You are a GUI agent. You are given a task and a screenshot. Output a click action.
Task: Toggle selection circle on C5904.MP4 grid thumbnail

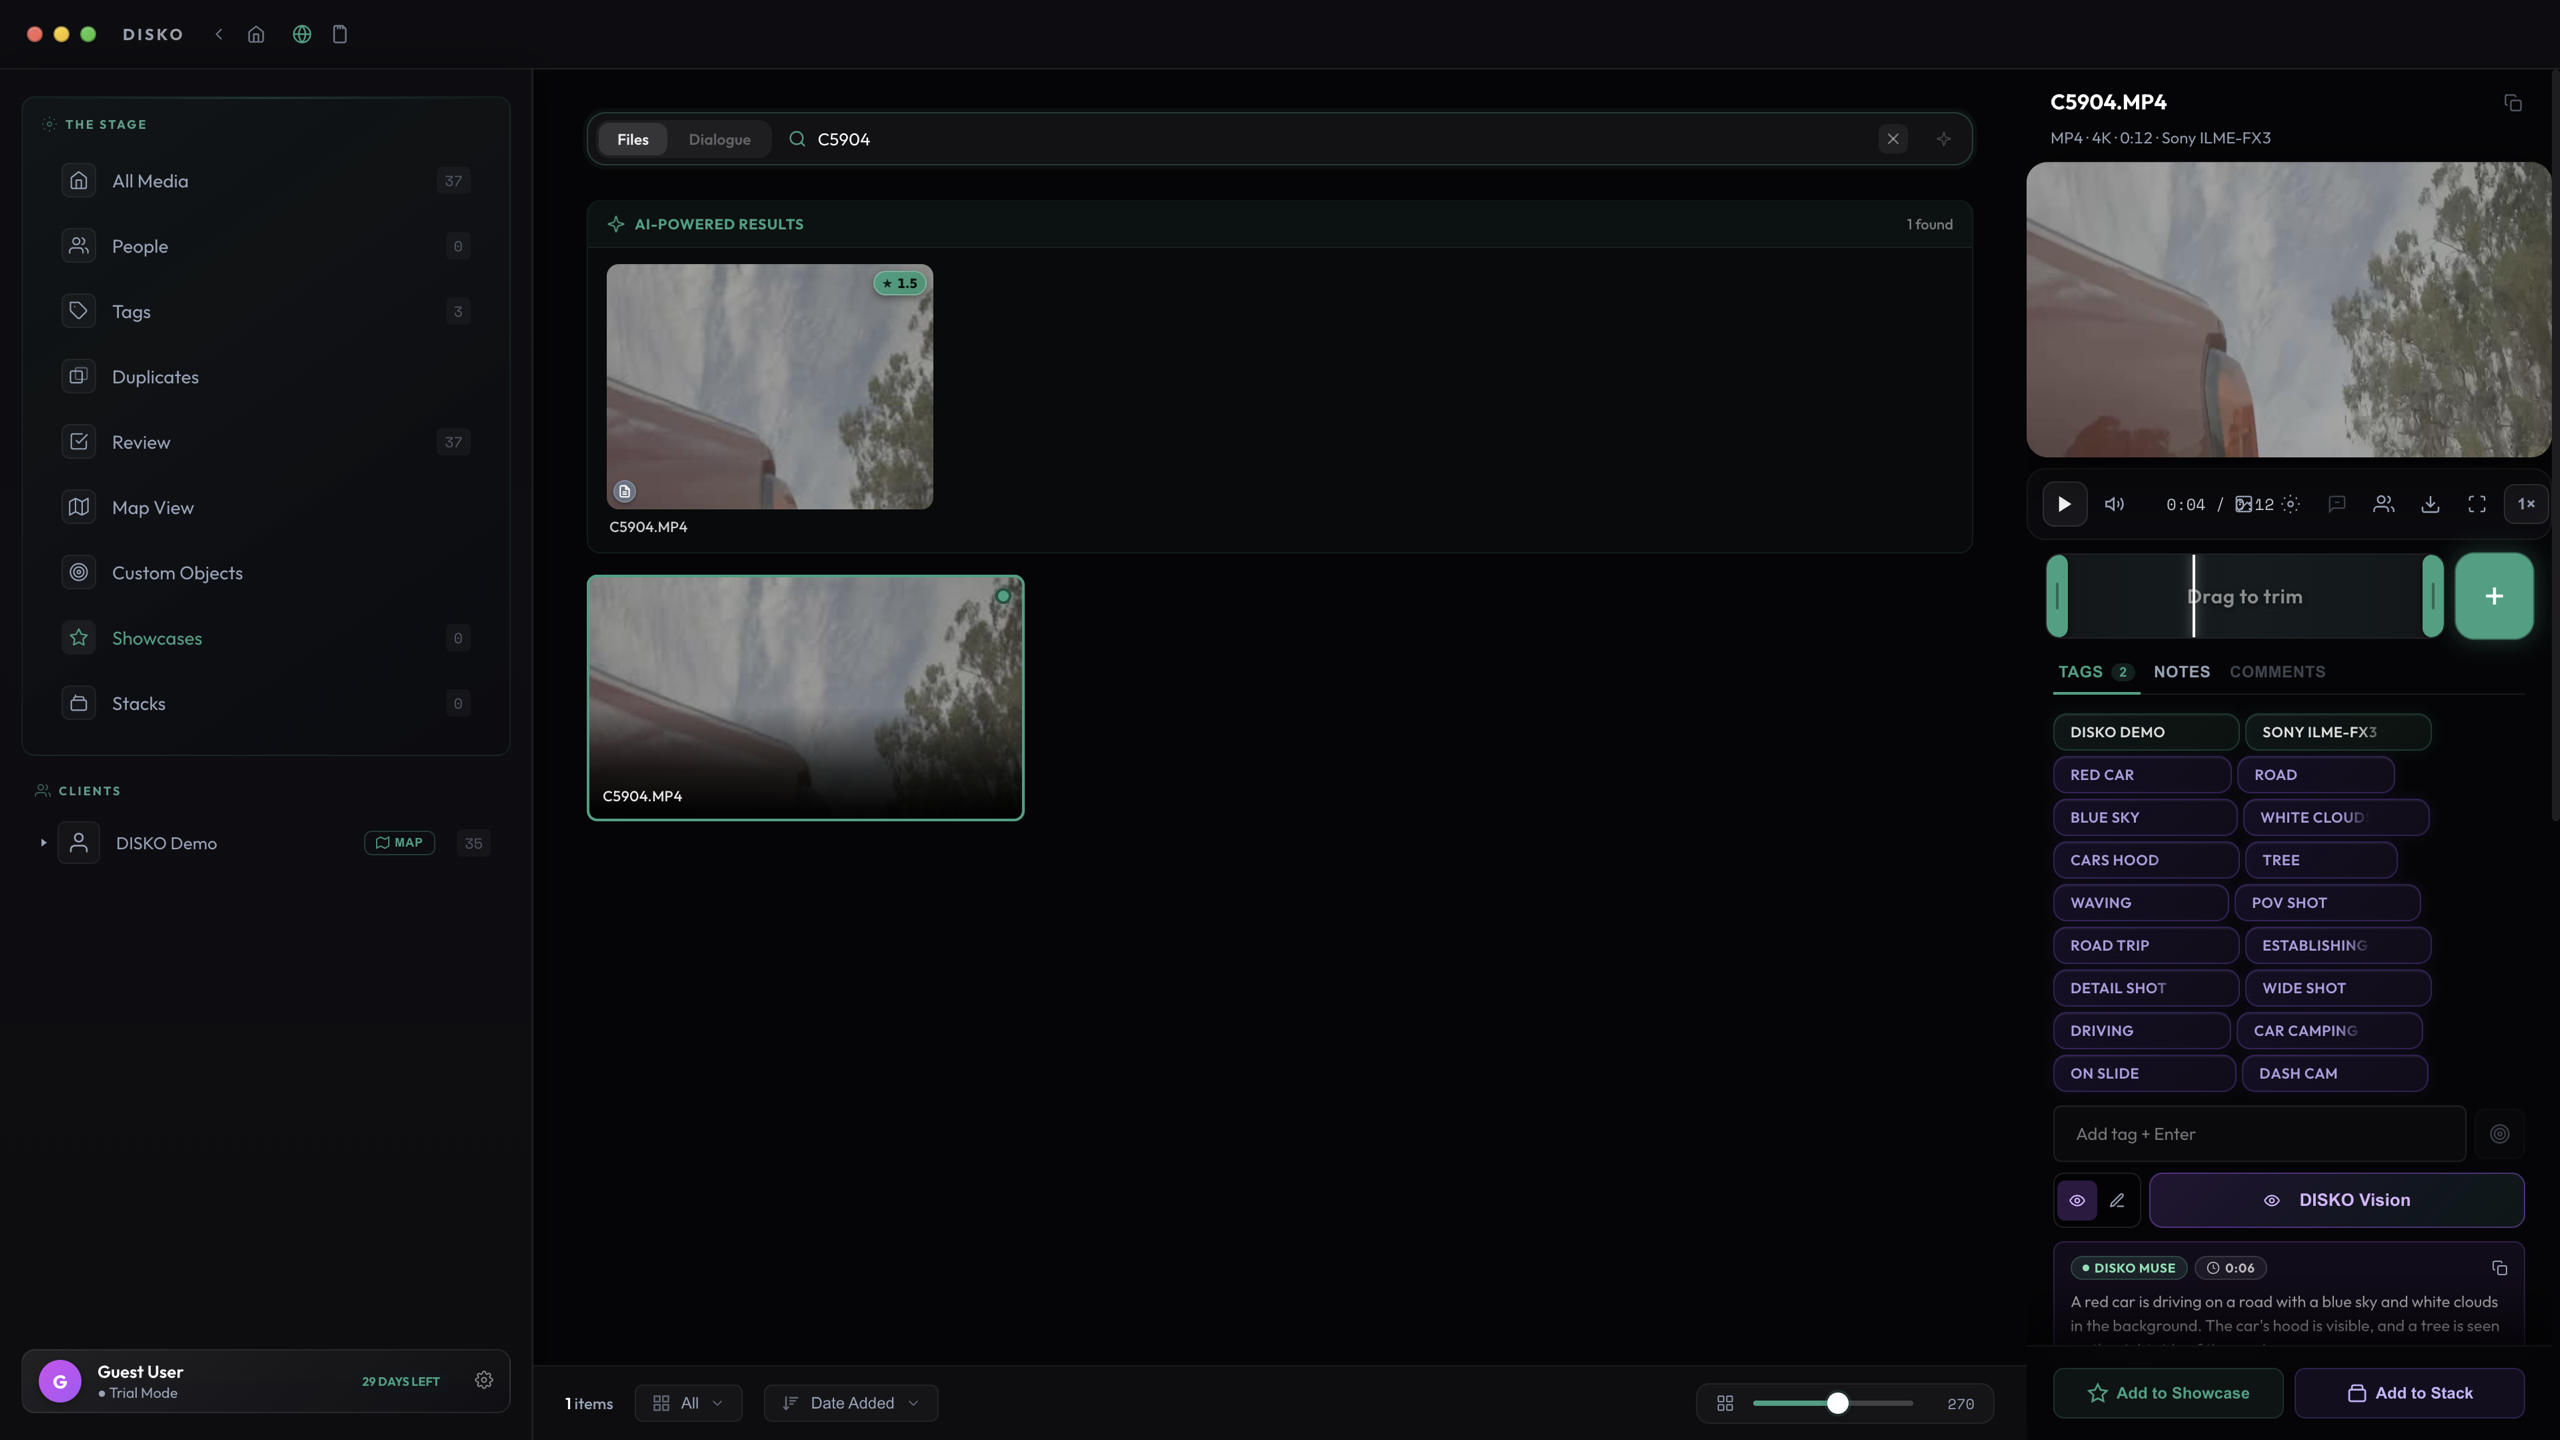(1003, 596)
